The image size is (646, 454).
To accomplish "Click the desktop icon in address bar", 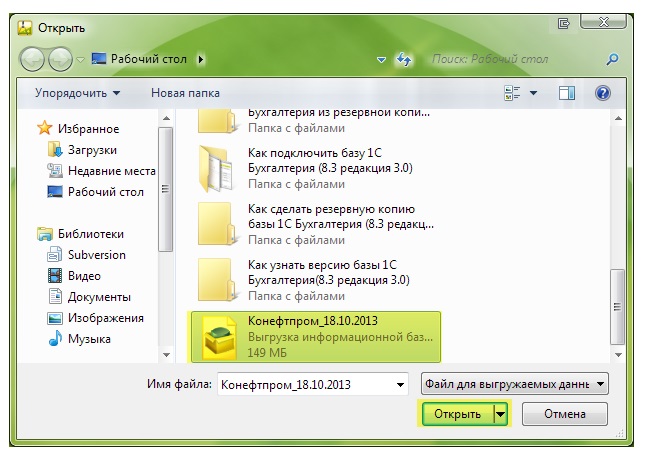I will pyautogui.click(x=99, y=59).
